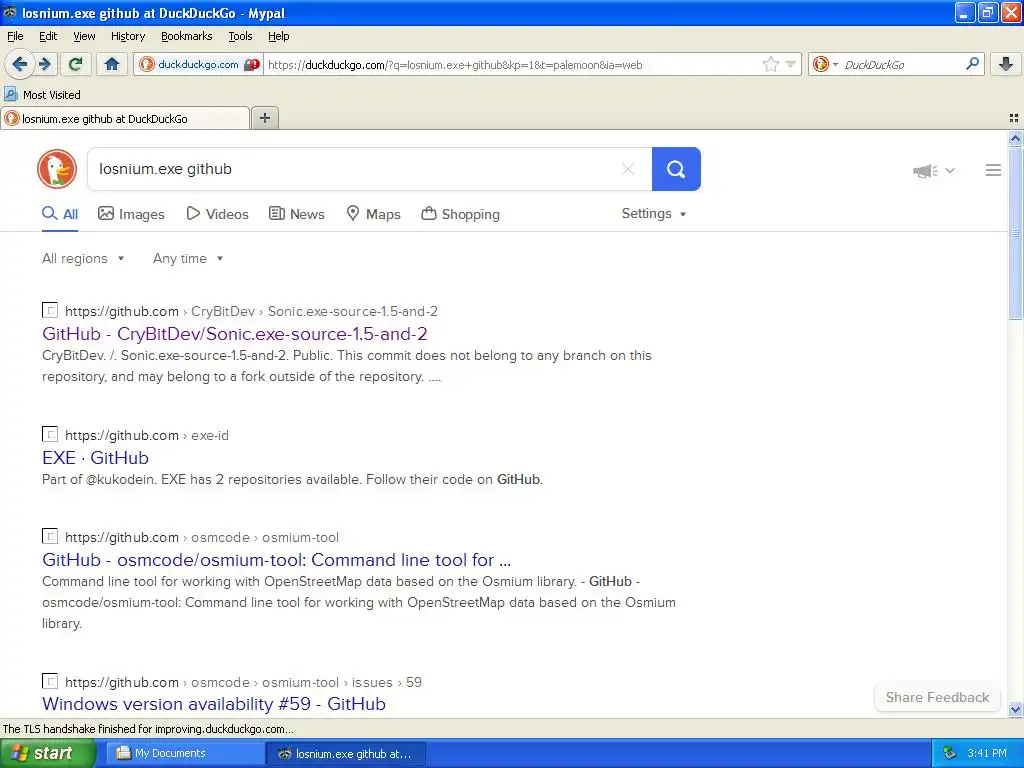The height and width of the screenshot is (768, 1024).
Task: Clear the search query with the X
Action: click(x=628, y=169)
